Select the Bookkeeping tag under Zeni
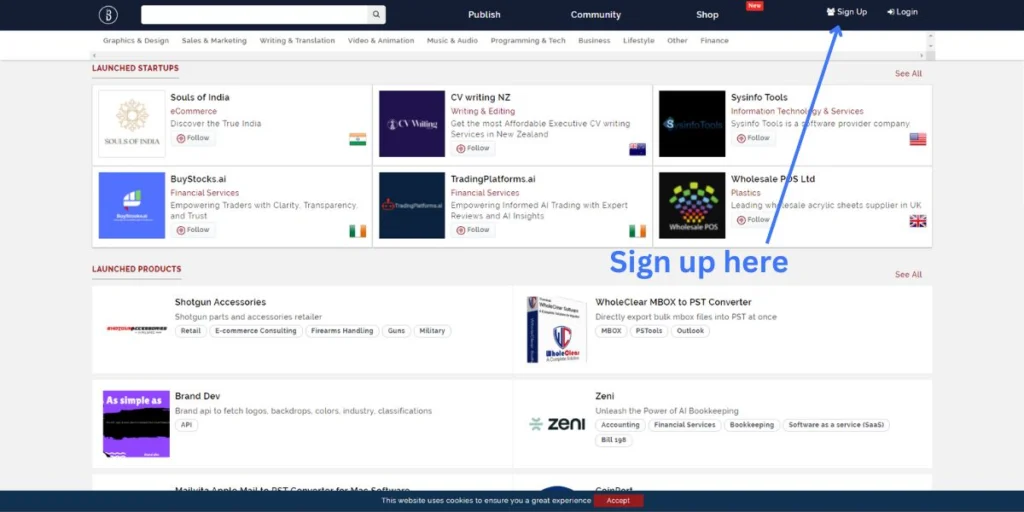1024x512 pixels. (x=752, y=425)
